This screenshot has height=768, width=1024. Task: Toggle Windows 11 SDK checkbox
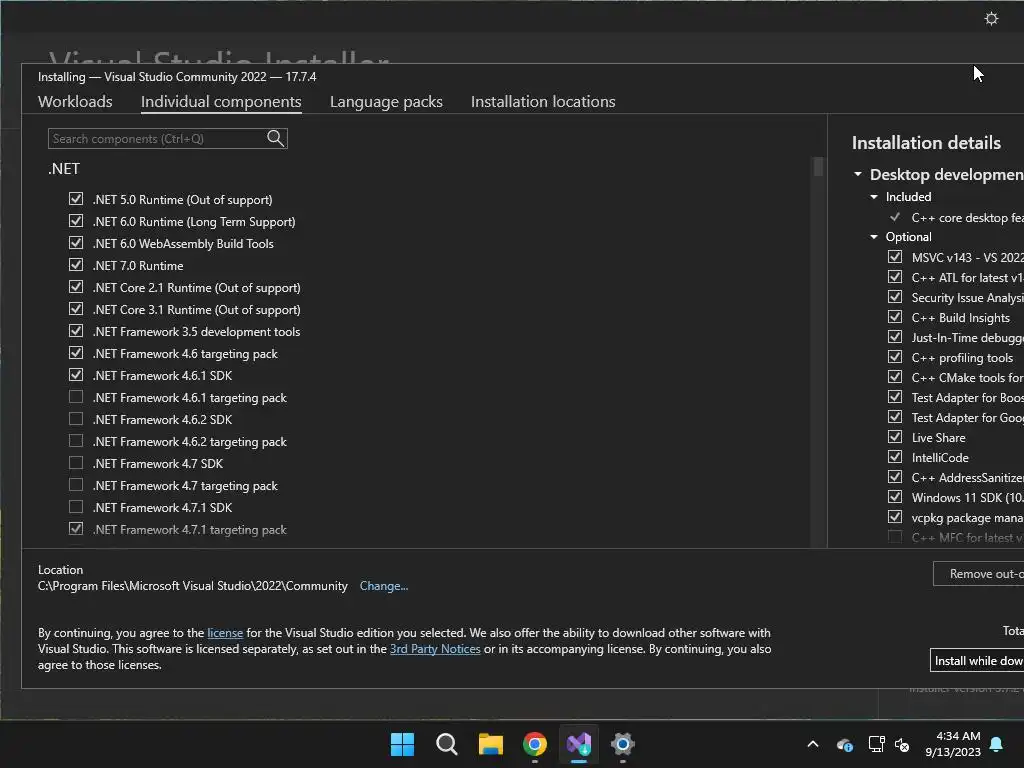tap(895, 497)
